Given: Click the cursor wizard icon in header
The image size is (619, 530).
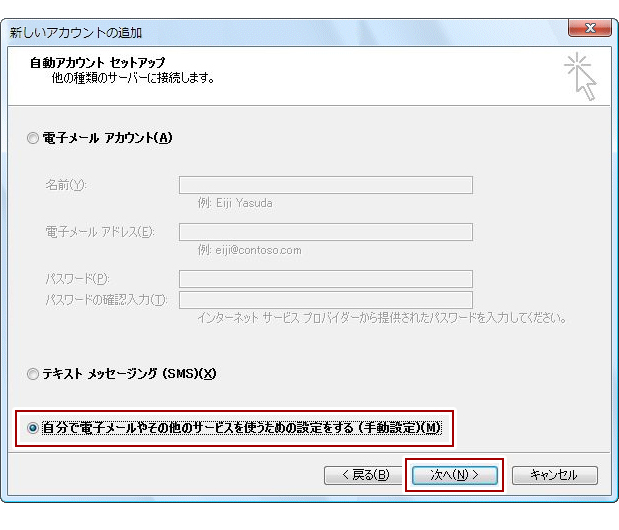Looking at the screenshot, I should click(x=580, y=77).
